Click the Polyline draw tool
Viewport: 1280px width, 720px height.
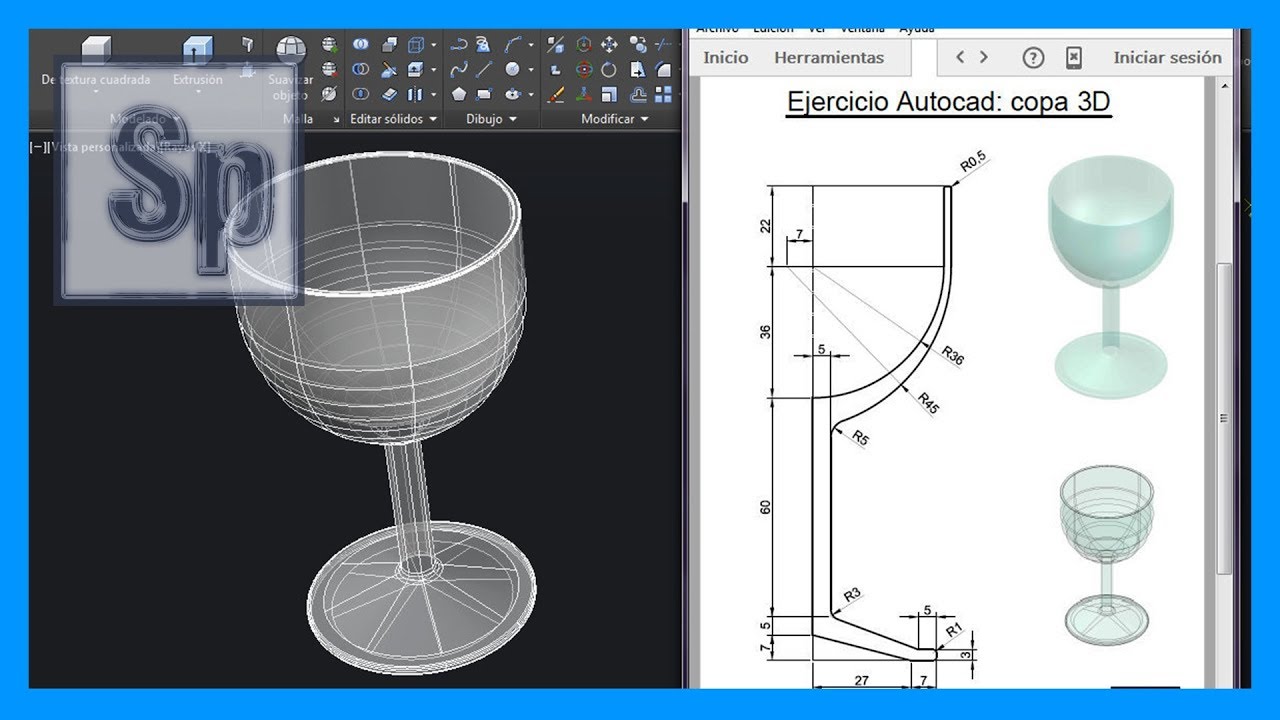[459, 45]
